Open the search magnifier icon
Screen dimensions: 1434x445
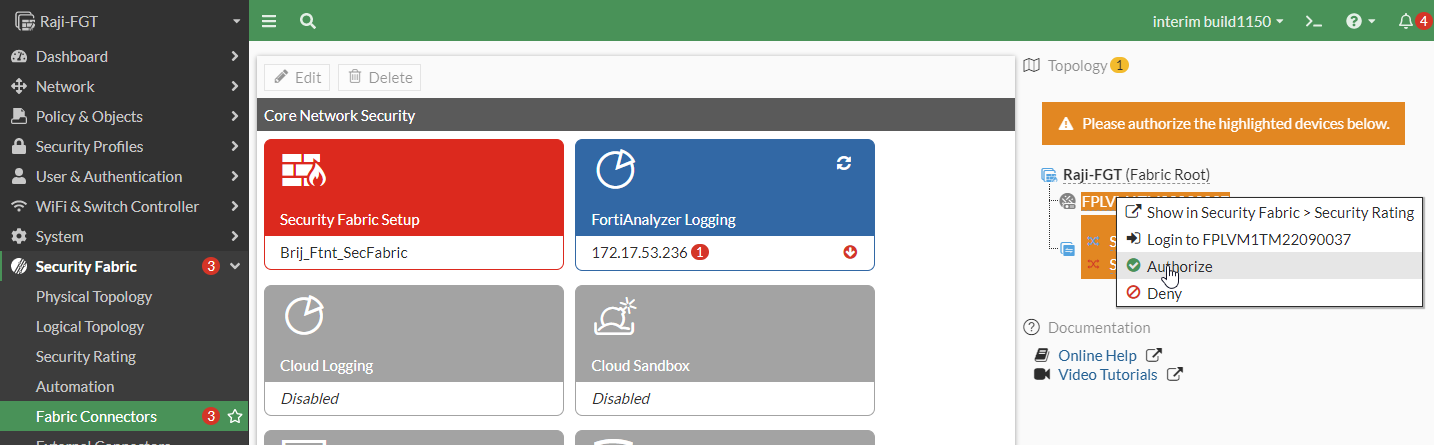click(x=308, y=21)
